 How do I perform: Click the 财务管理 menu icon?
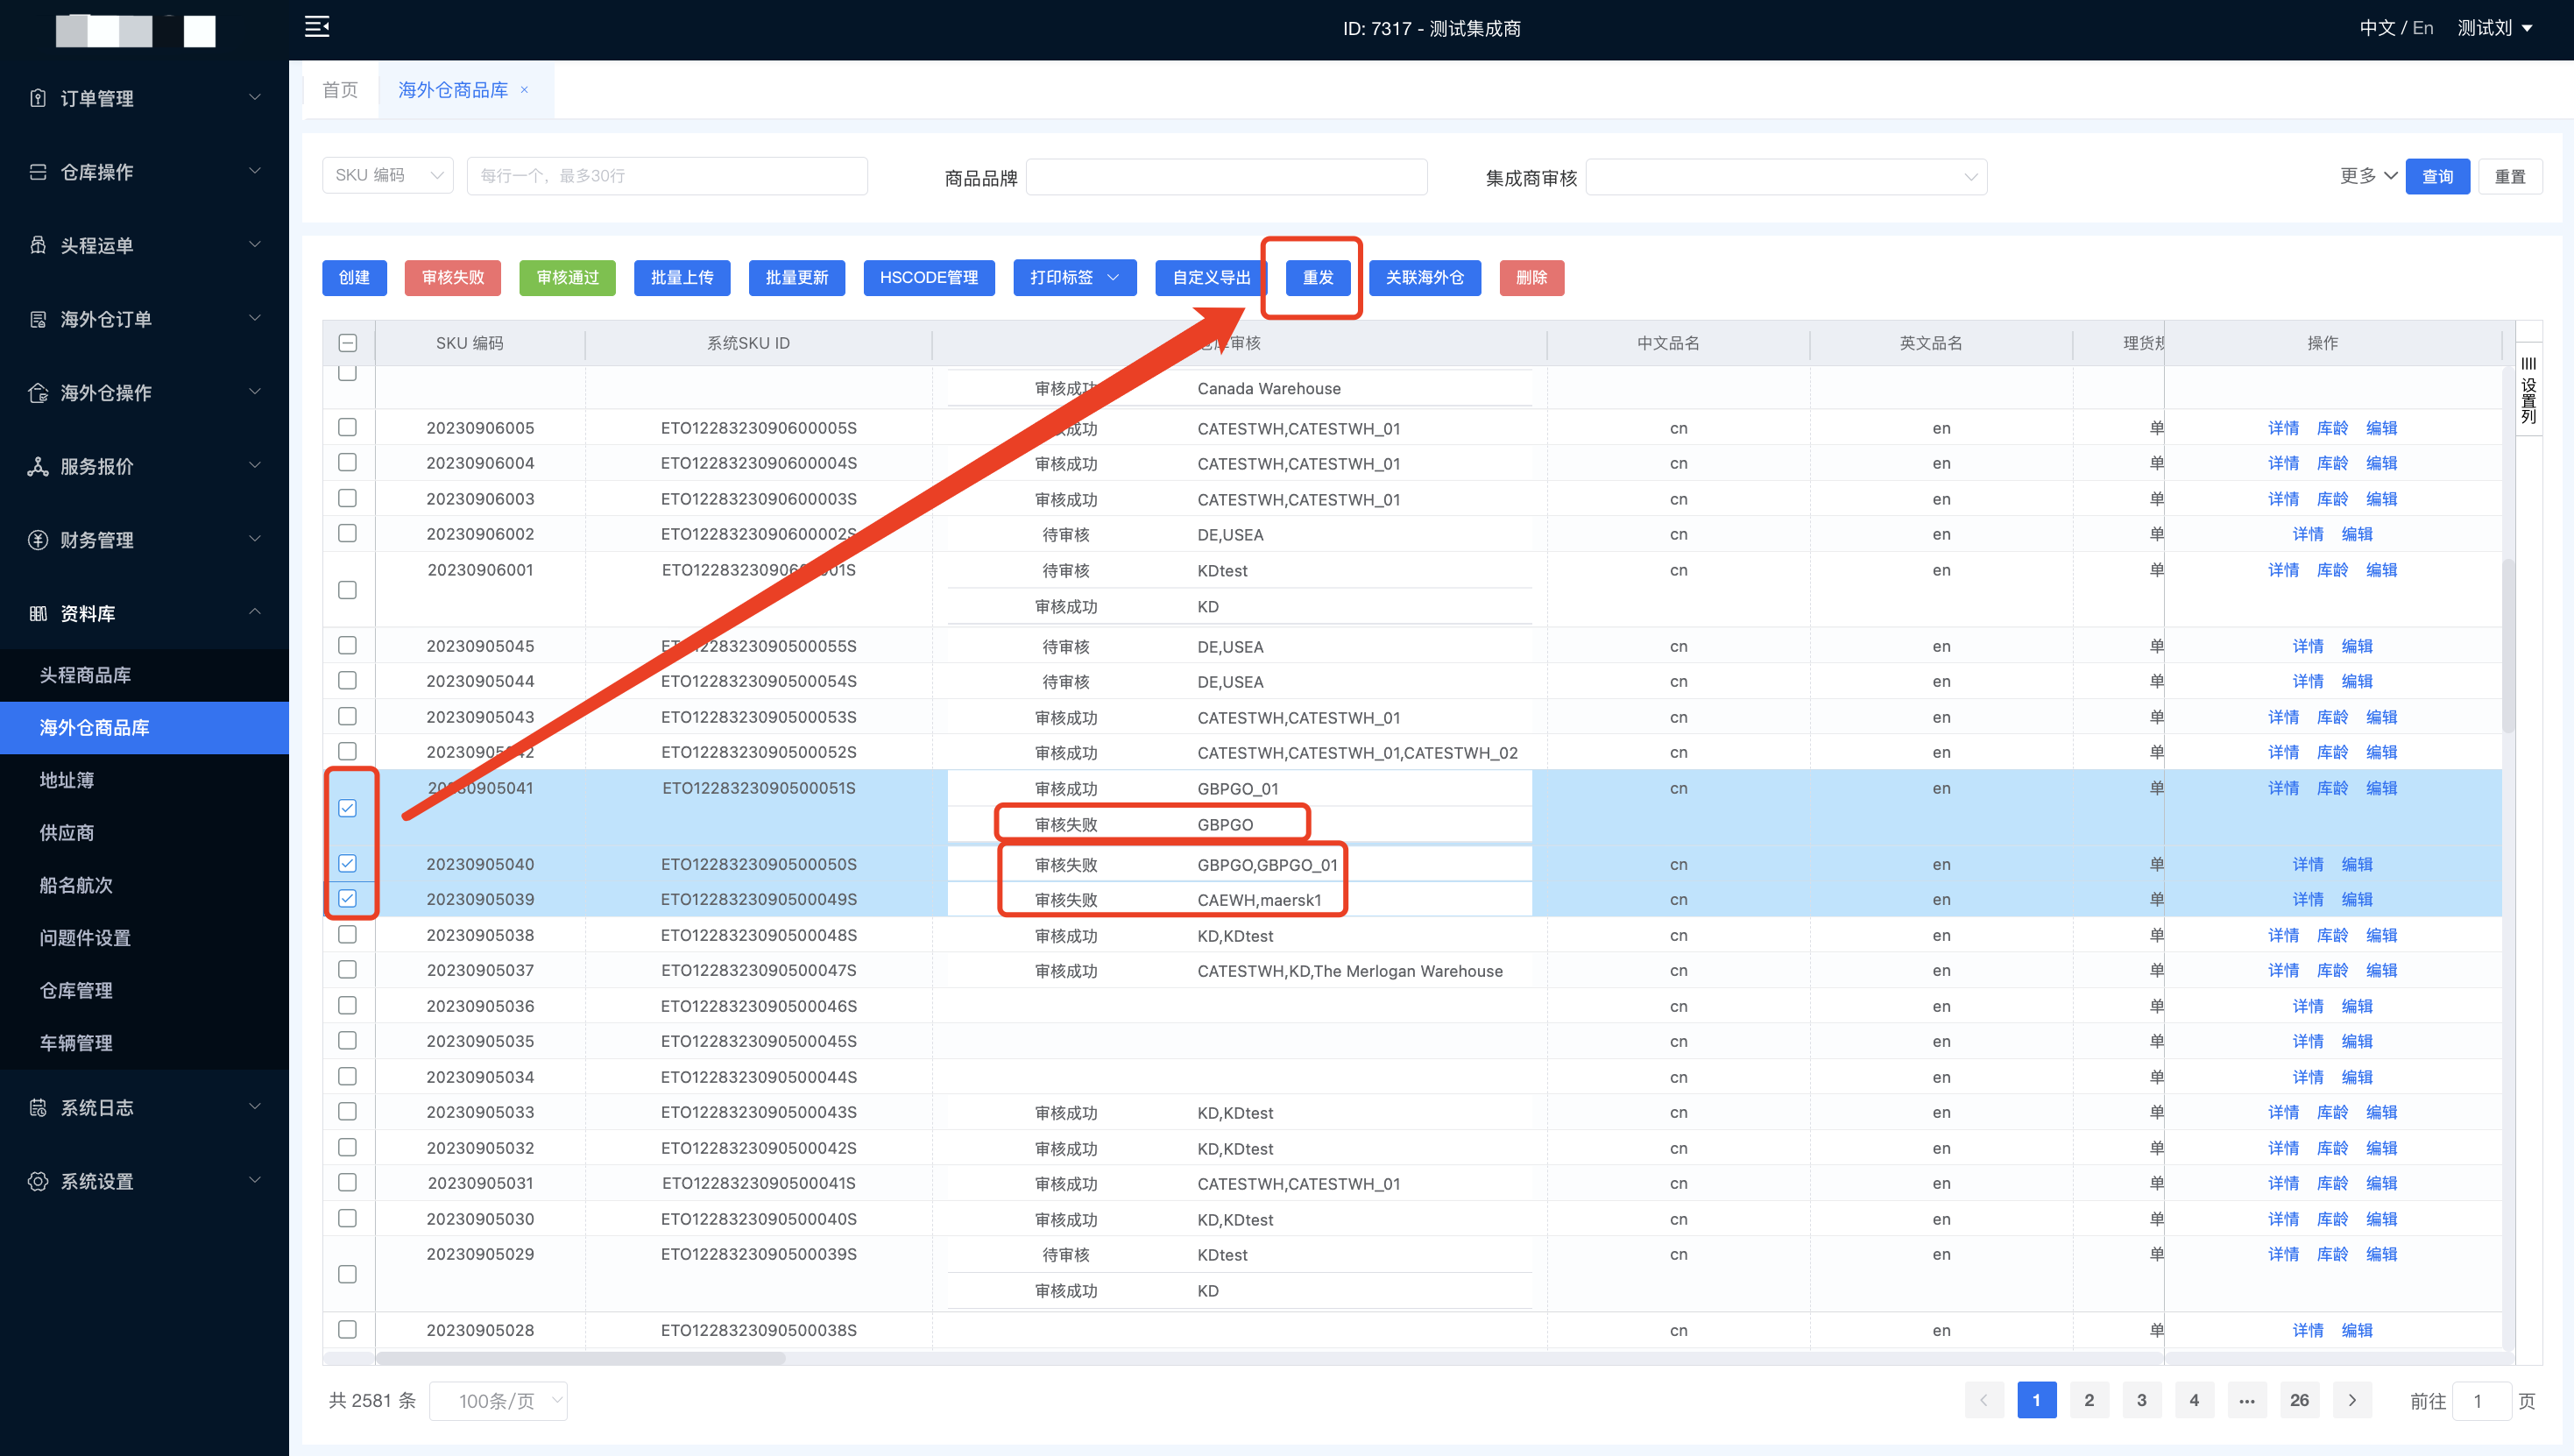(38, 540)
